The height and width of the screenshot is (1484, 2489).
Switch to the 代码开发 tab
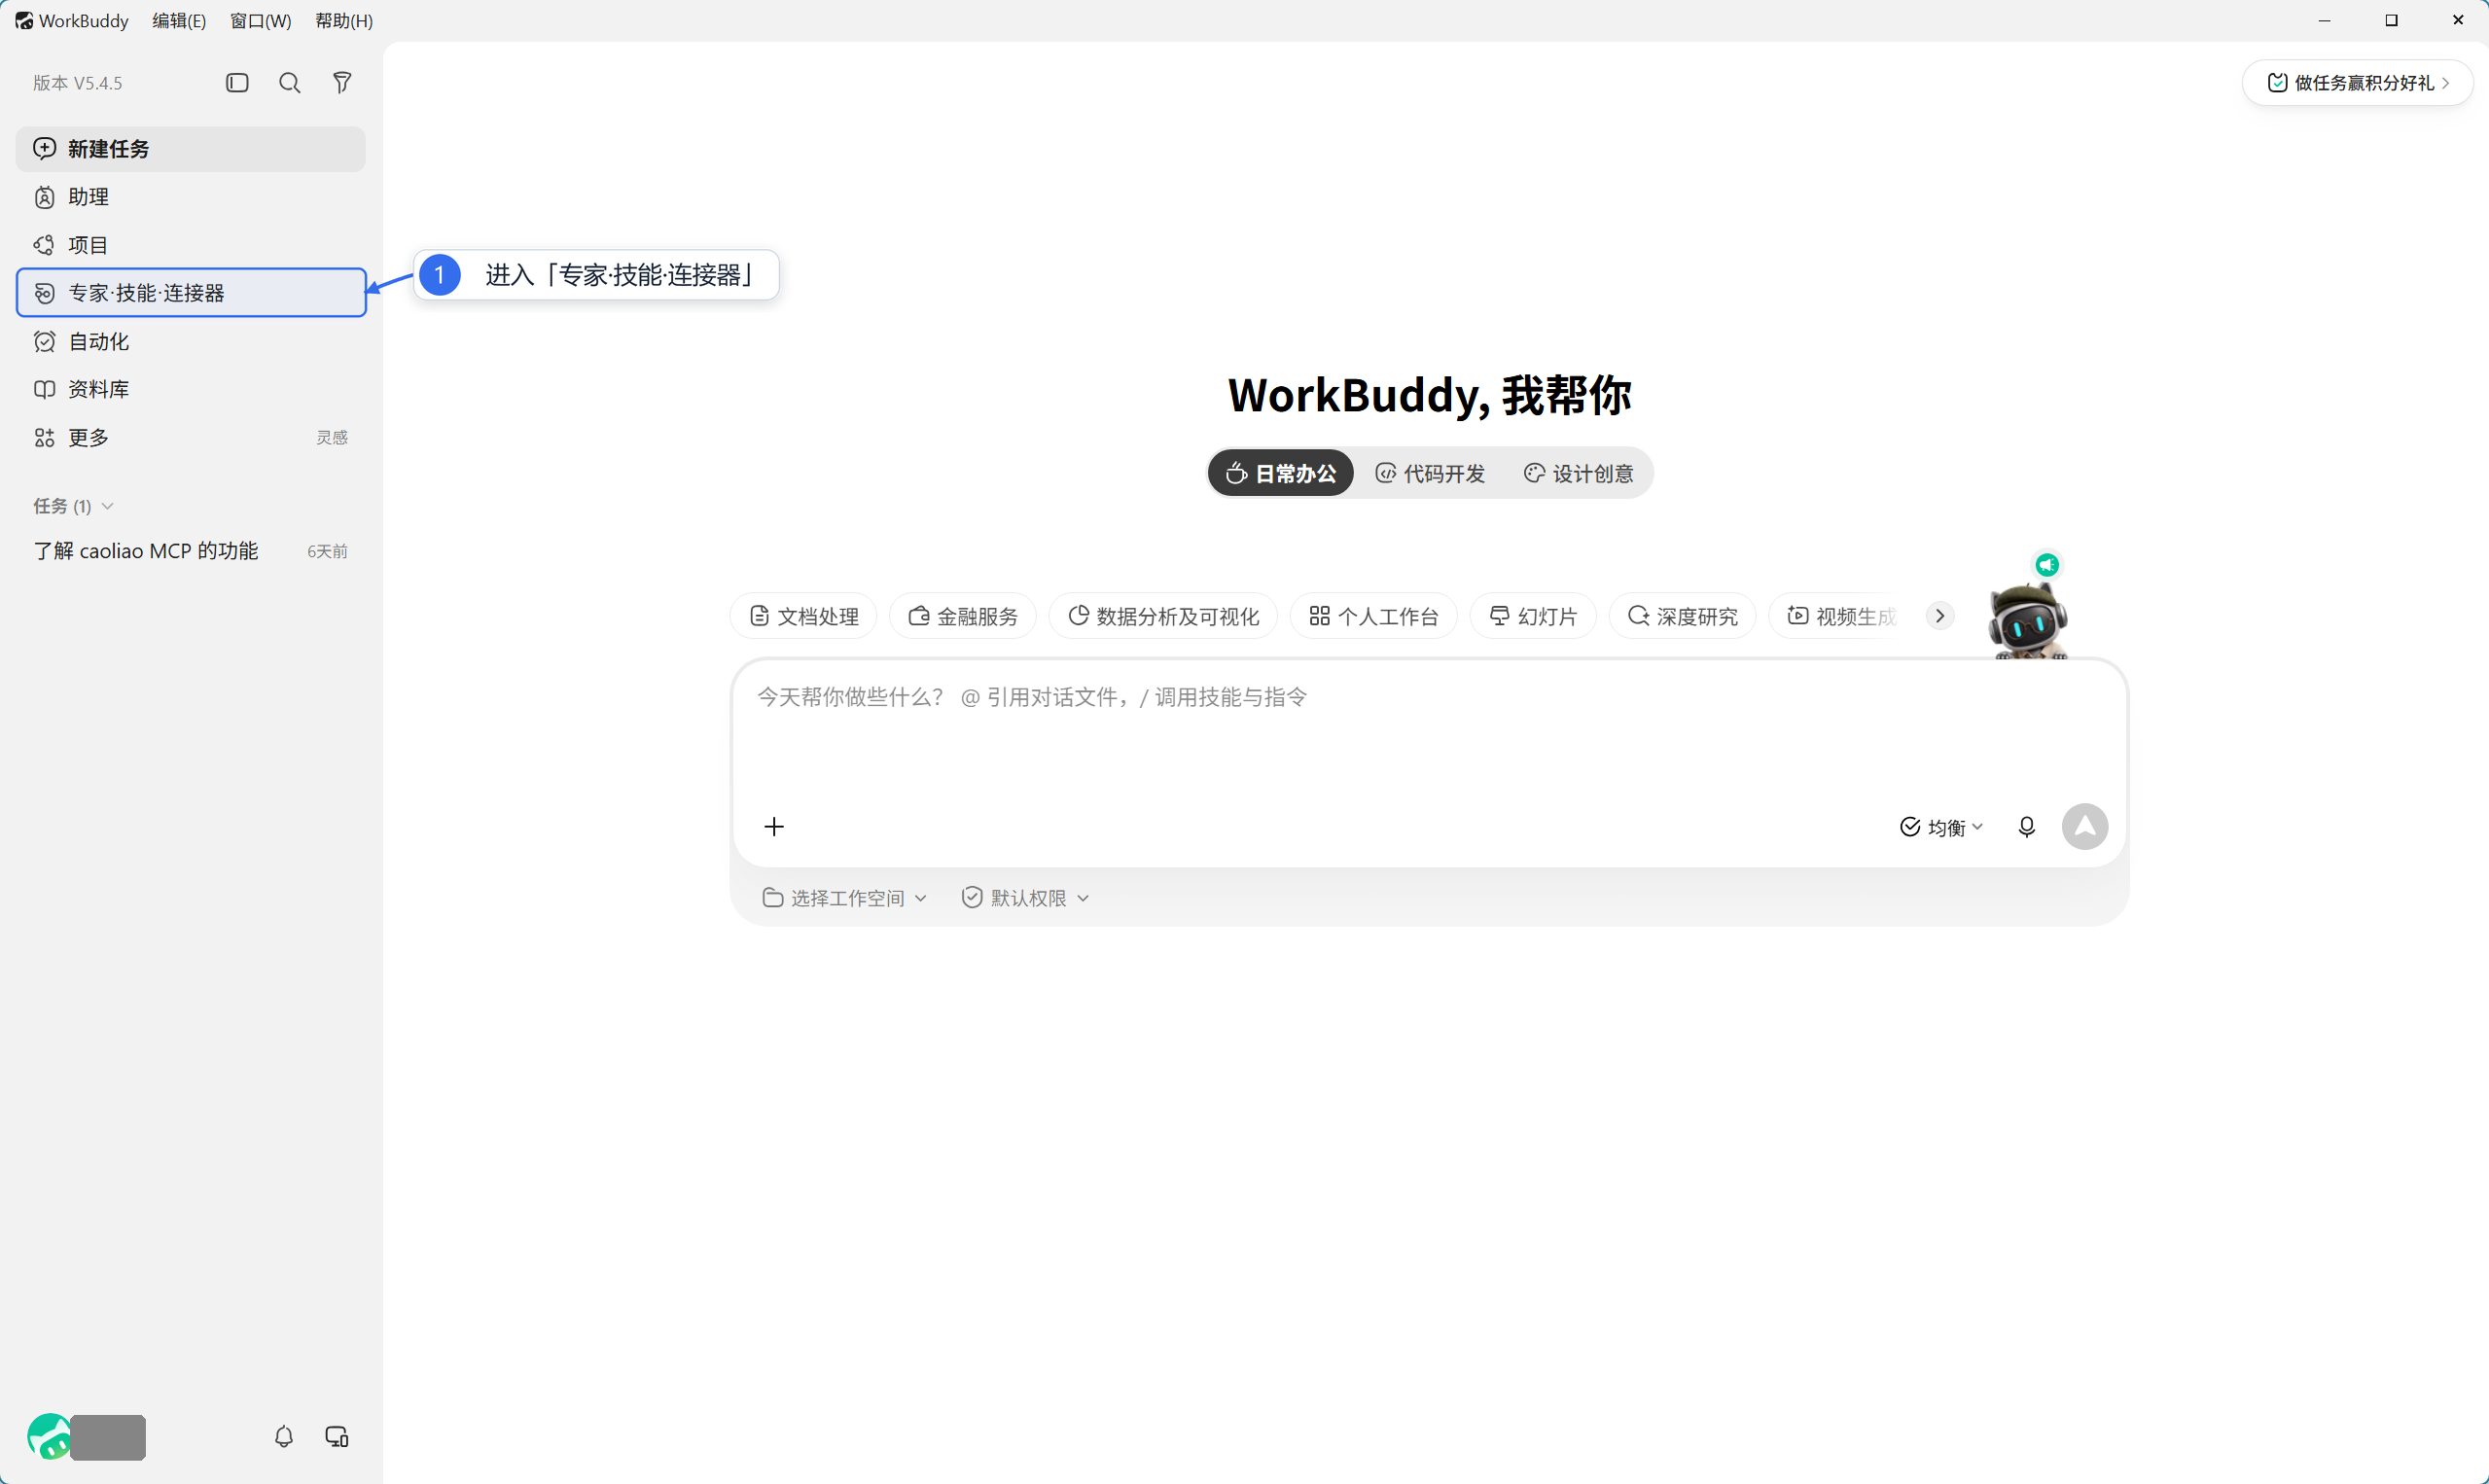[x=1430, y=473]
